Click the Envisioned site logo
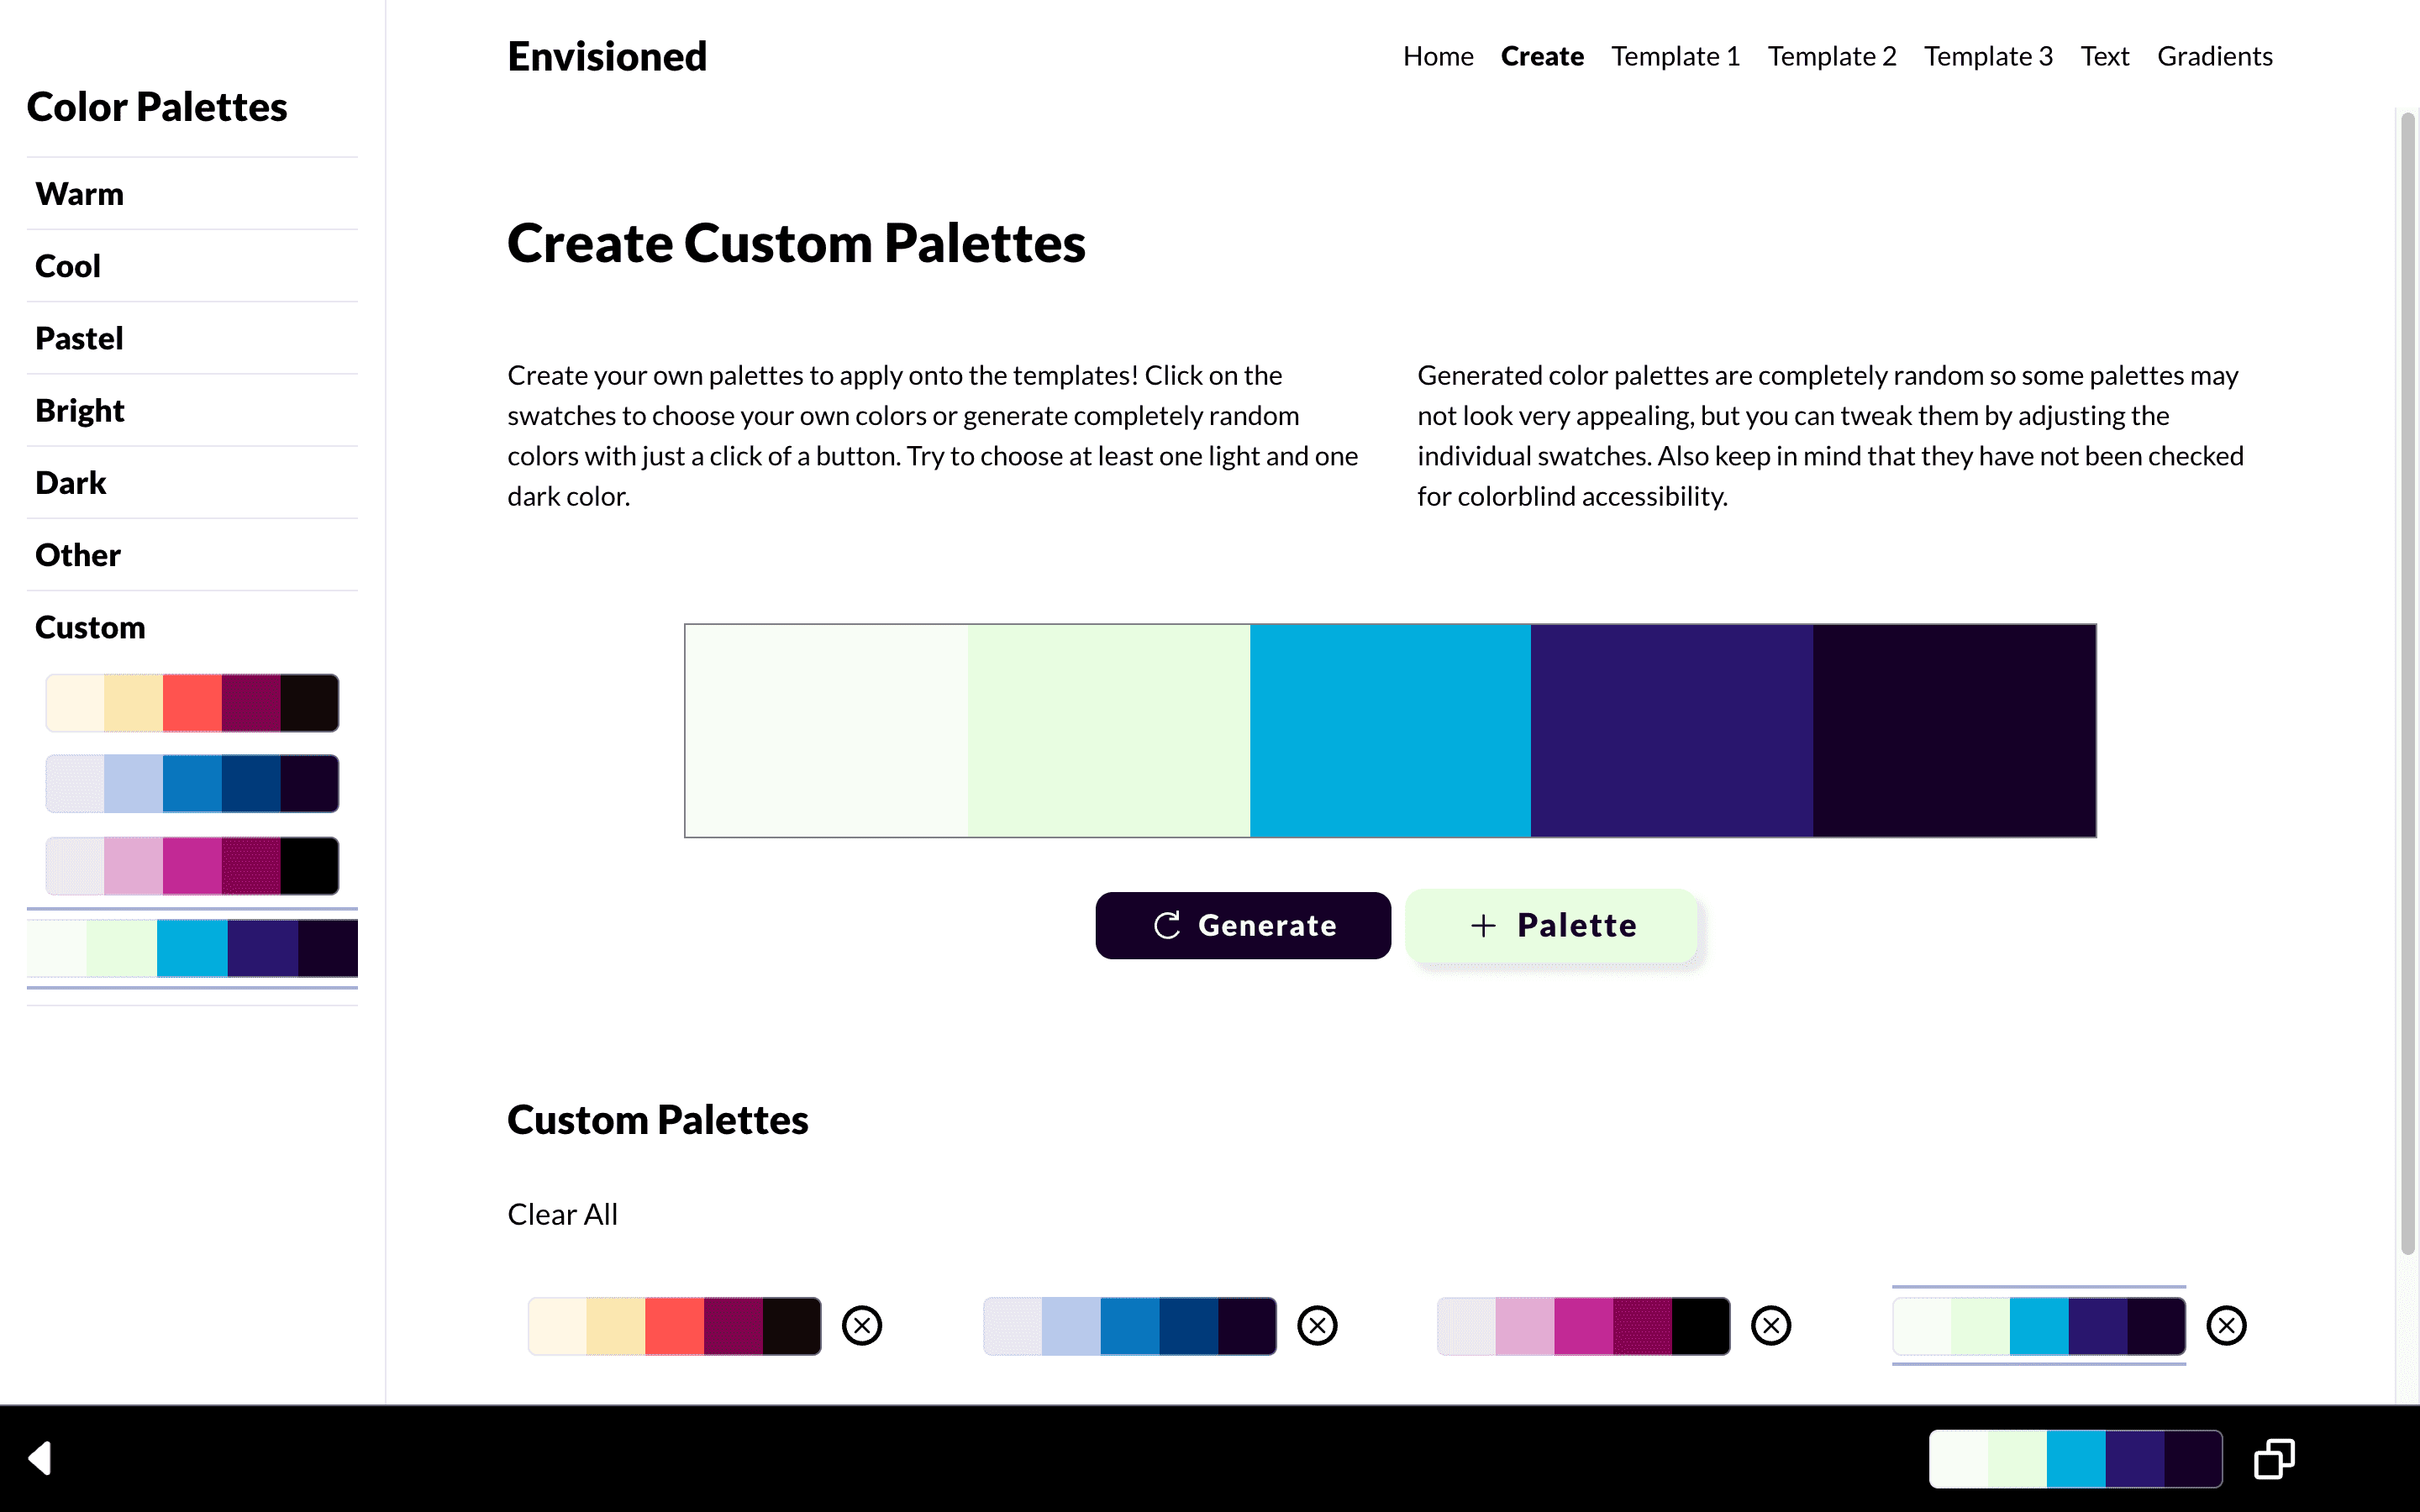The height and width of the screenshot is (1512, 2420). tap(607, 56)
